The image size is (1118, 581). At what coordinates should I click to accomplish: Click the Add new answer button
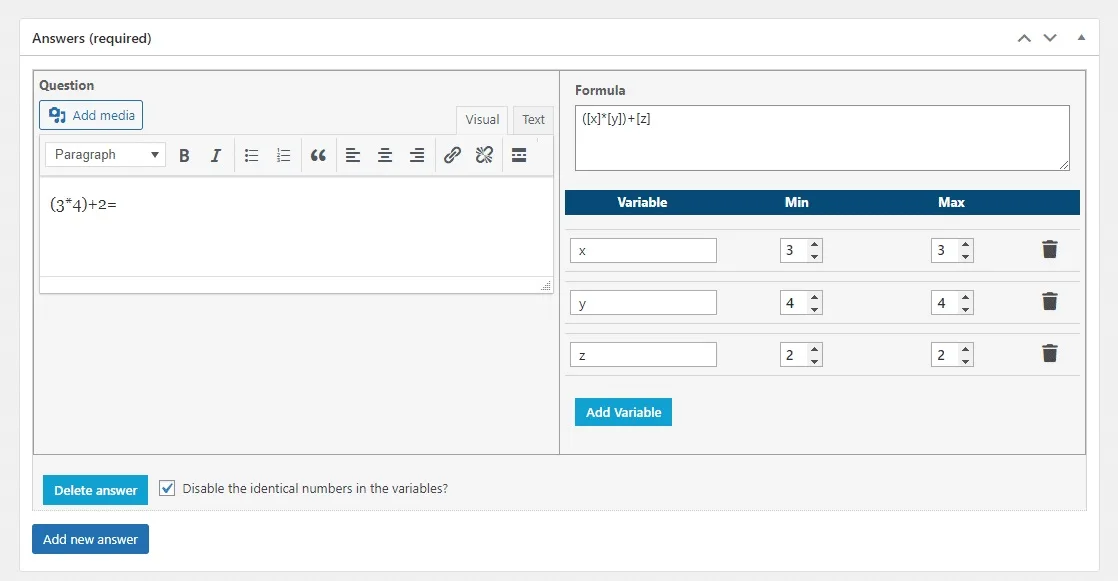click(x=90, y=539)
